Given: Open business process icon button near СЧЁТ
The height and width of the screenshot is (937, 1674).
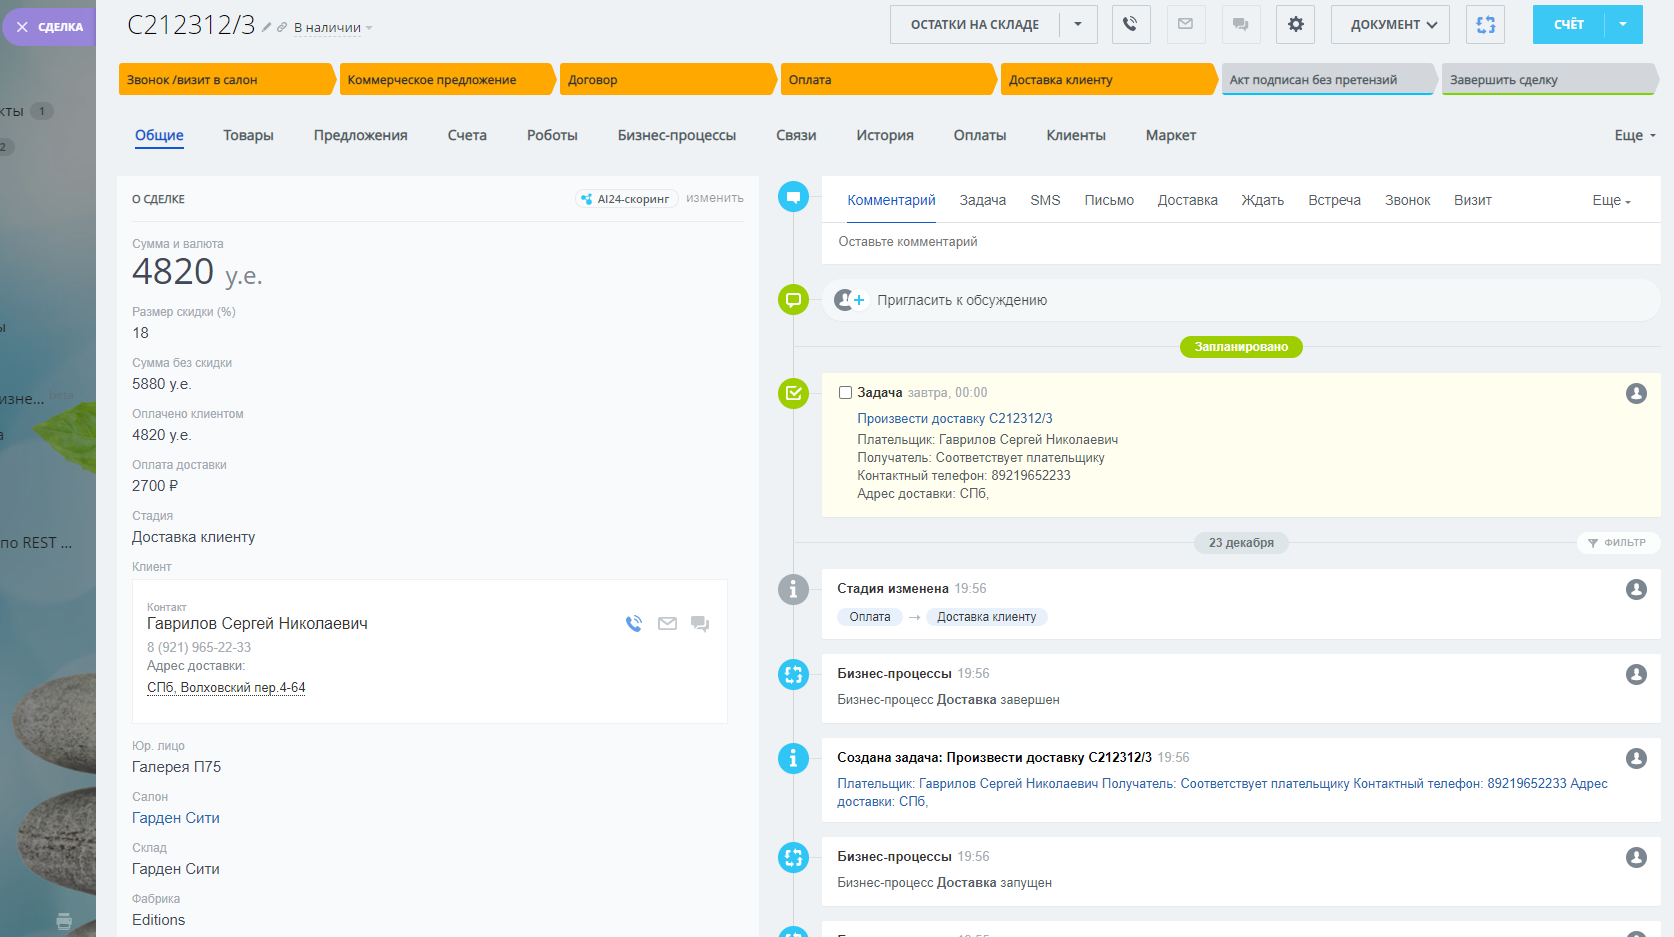Looking at the screenshot, I should (1485, 24).
